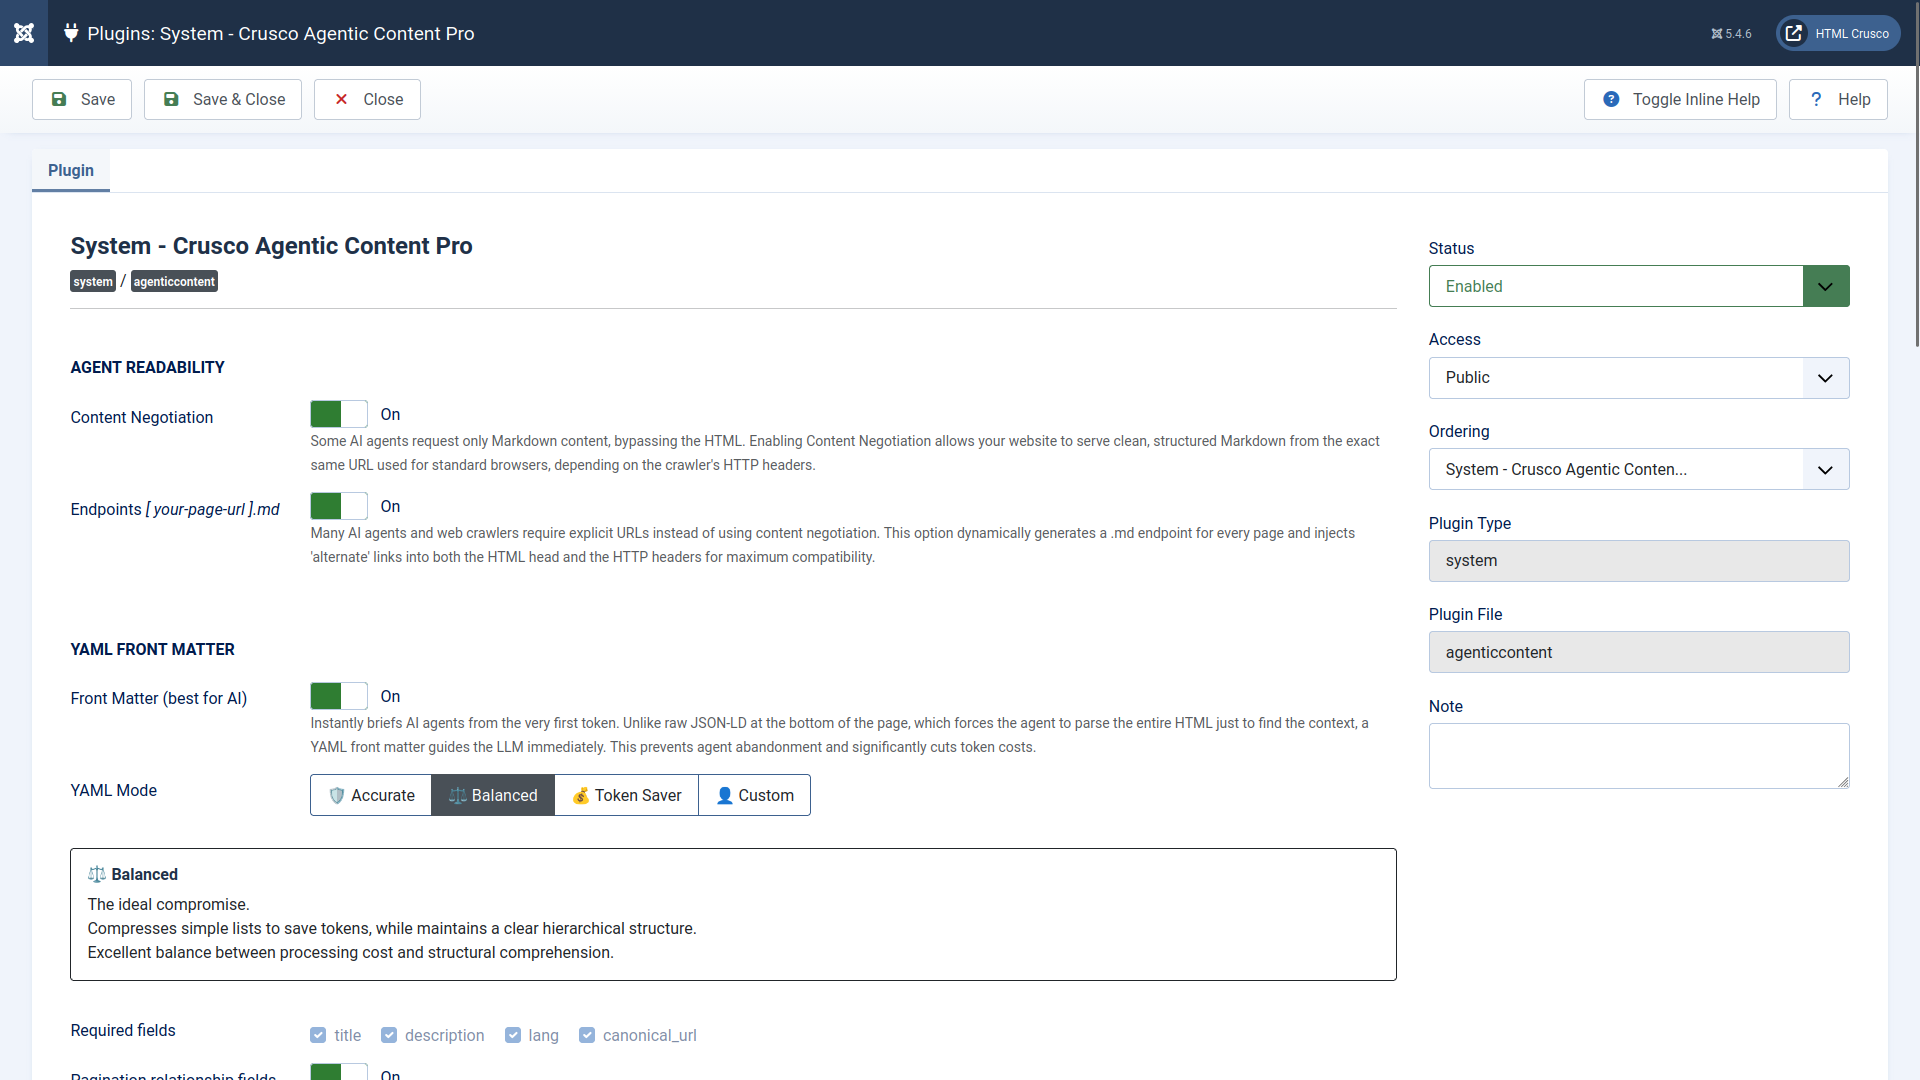The width and height of the screenshot is (1920, 1080).
Task: Click the Toggle Inline Help question icon
Action: pyautogui.click(x=1611, y=99)
